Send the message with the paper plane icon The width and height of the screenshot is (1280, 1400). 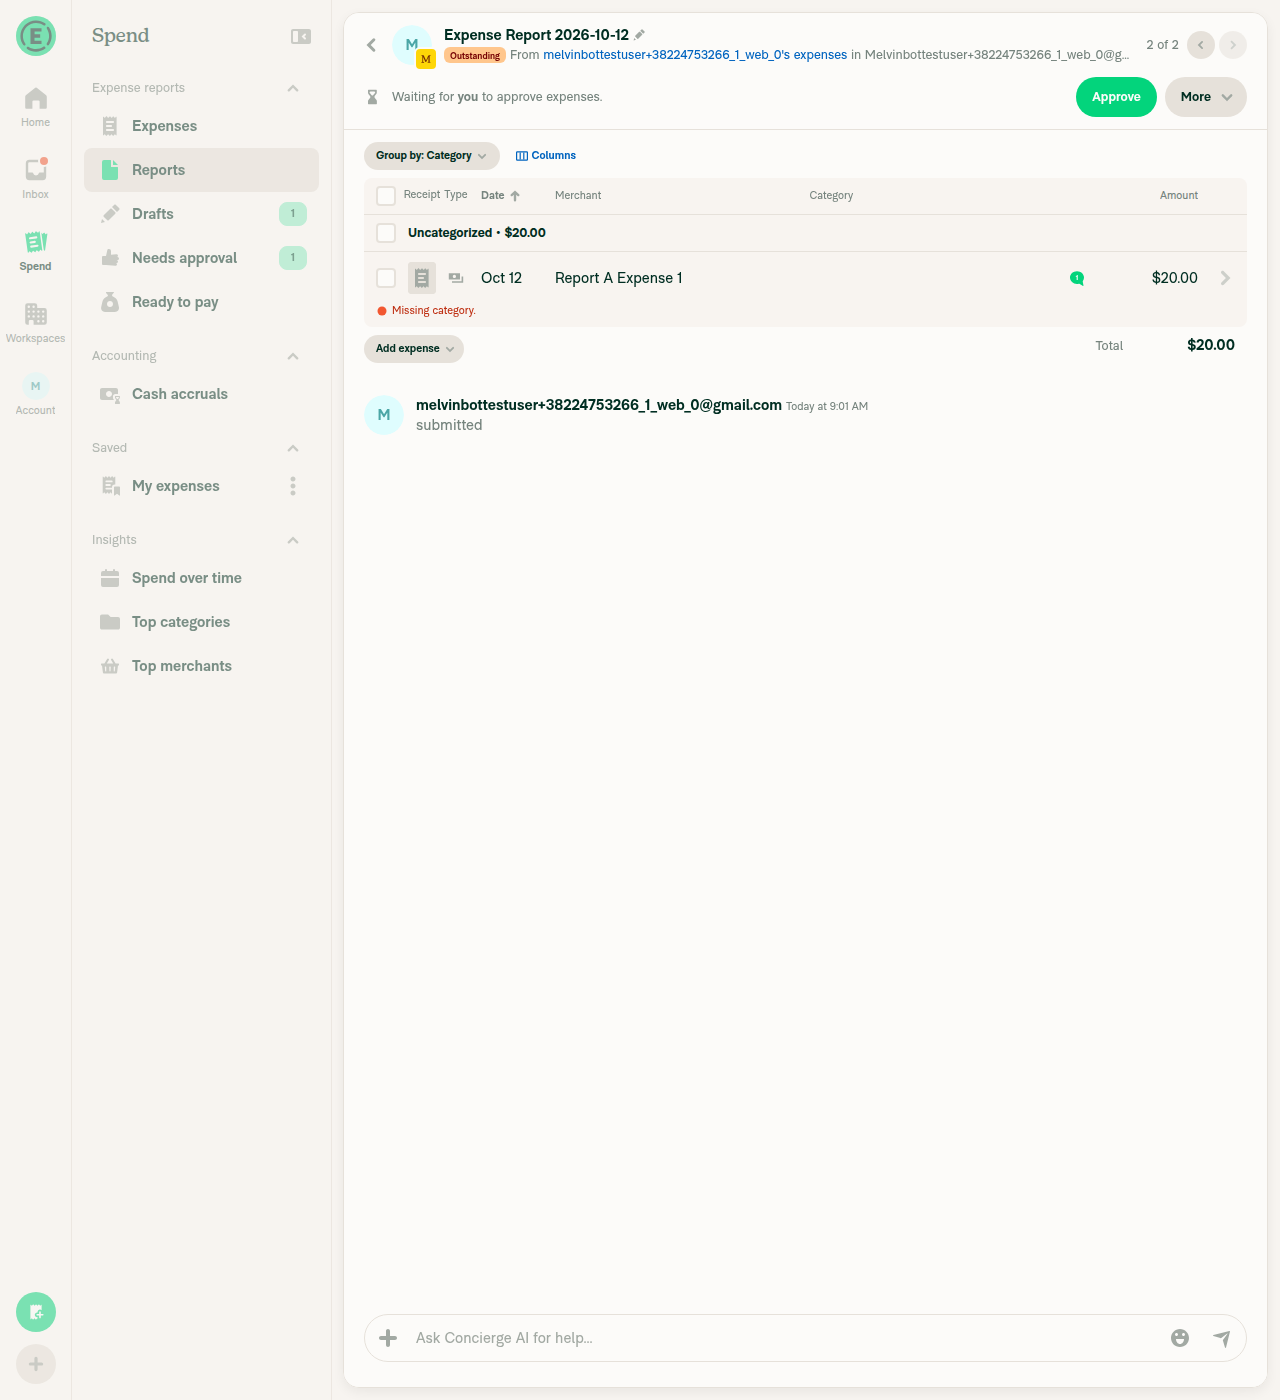click(x=1222, y=1338)
